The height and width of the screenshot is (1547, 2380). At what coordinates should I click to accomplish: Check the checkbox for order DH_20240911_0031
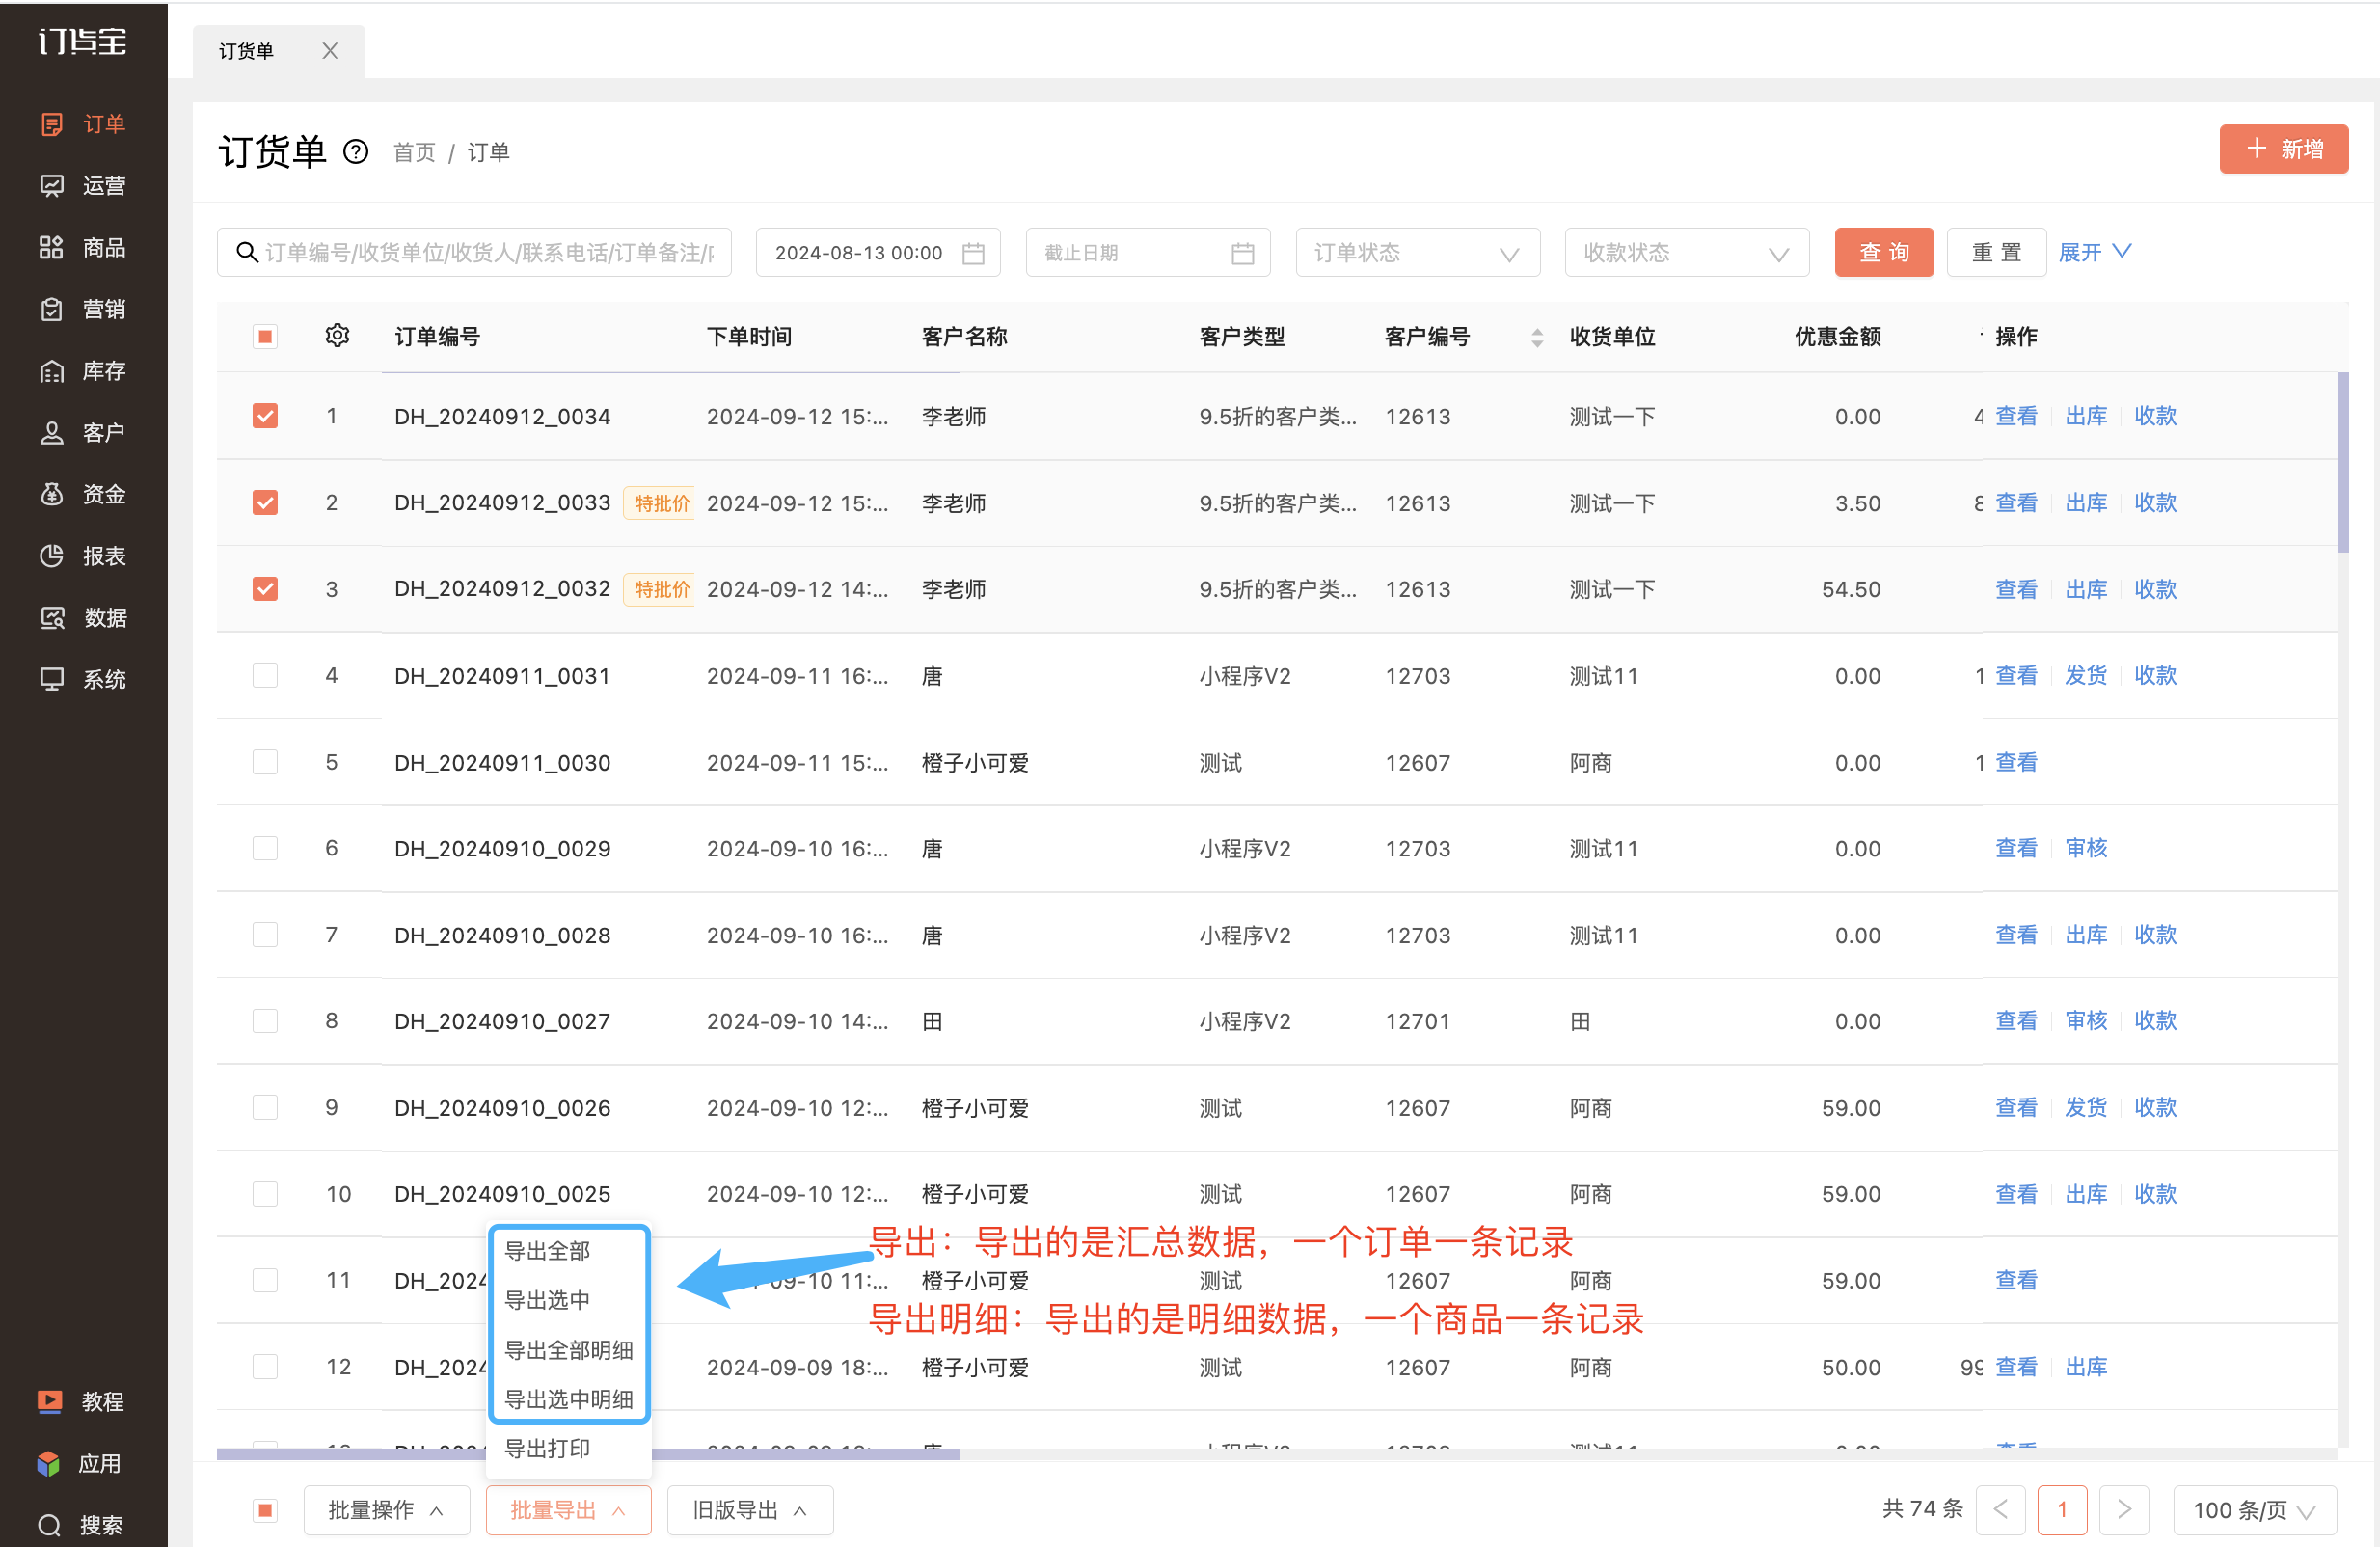[x=265, y=676]
